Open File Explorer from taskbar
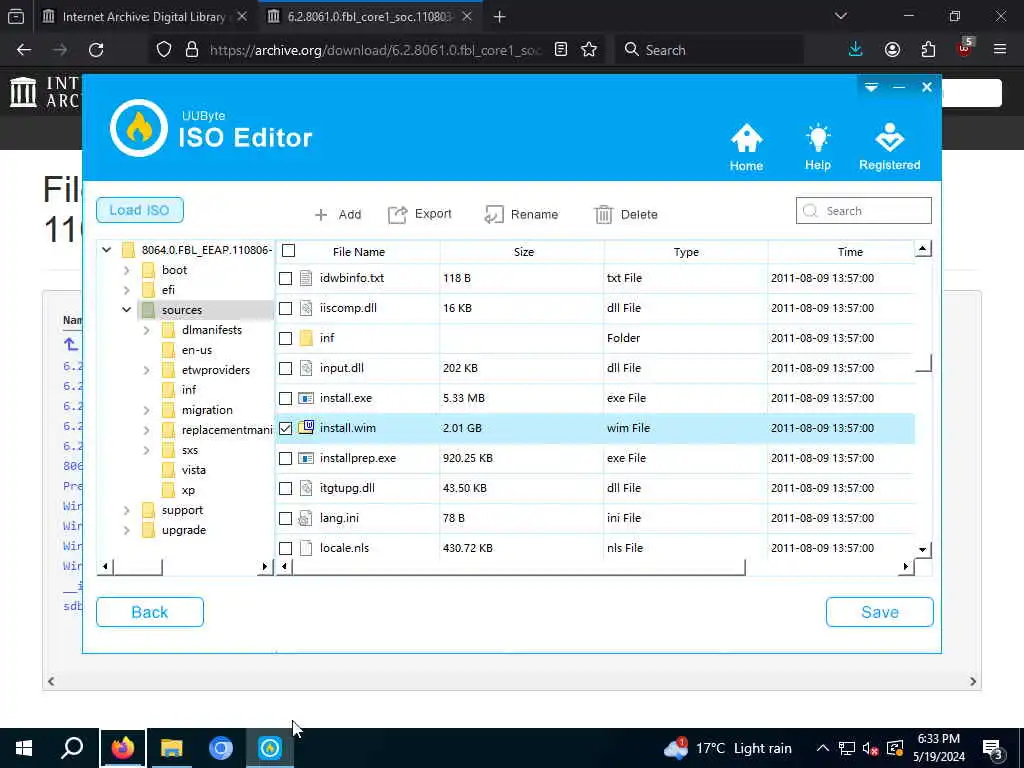1024x768 pixels. pos(172,748)
